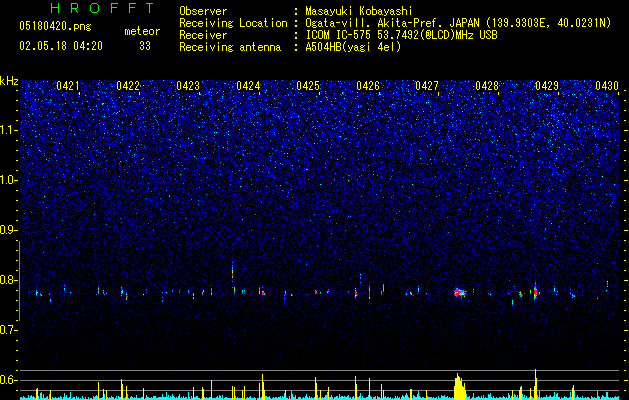Click observer name Masayuki Kobayashi
629x400 pixels.
tap(358, 11)
